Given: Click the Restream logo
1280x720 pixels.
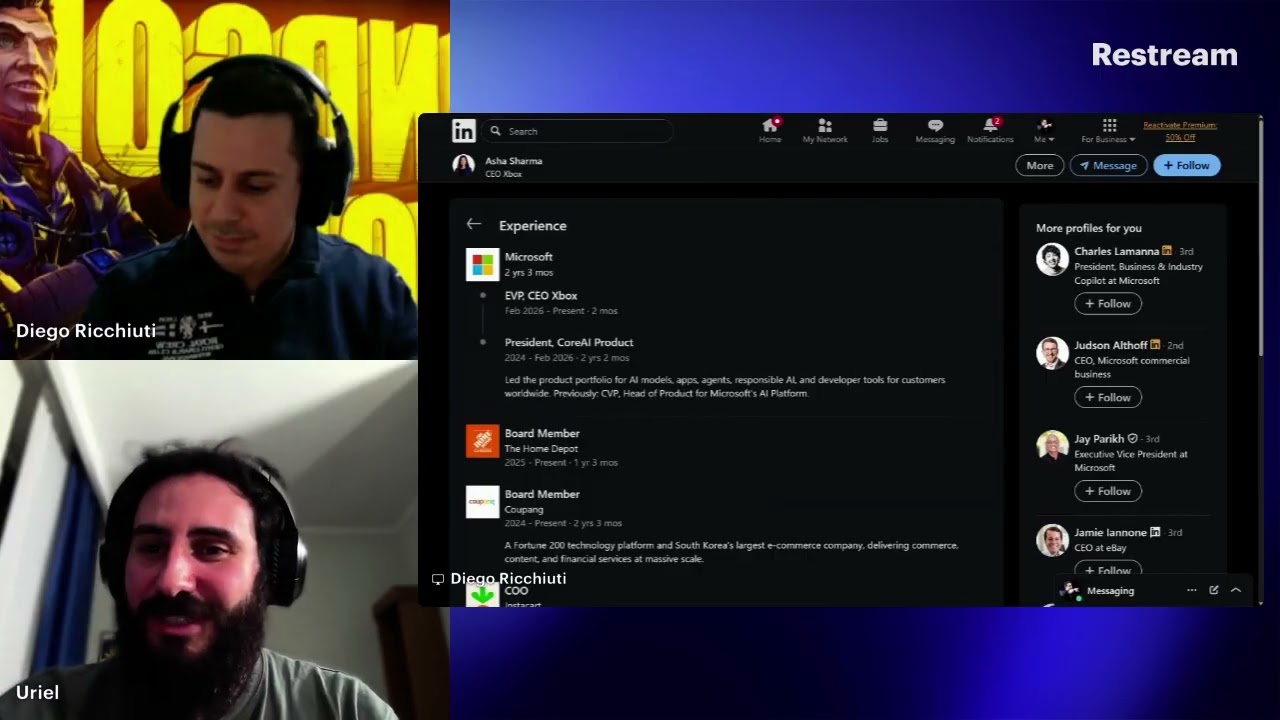Looking at the screenshot, I should pyautogui.click(x=1164, y=55).
